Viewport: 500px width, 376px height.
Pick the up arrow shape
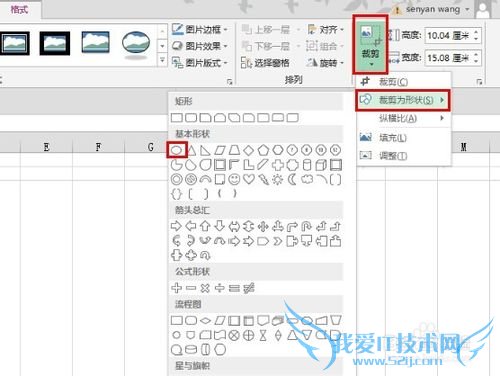pyautogui.click(x=205, y=226)
